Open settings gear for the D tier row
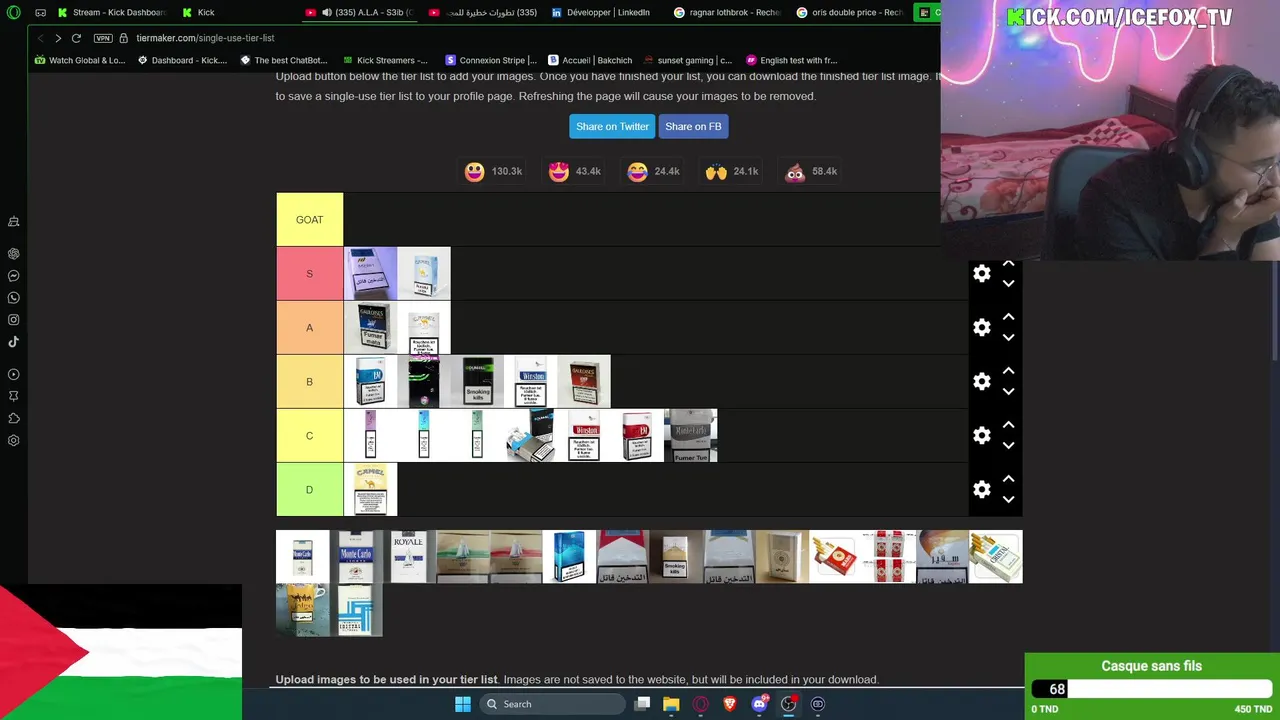This screenshot has height=720, width=1280. pos(982,490)
